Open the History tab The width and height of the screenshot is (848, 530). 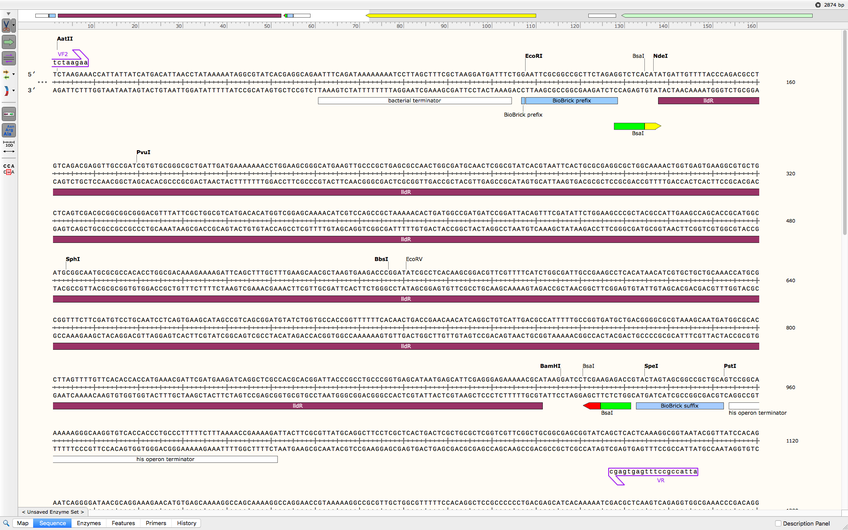coord(187,523)
